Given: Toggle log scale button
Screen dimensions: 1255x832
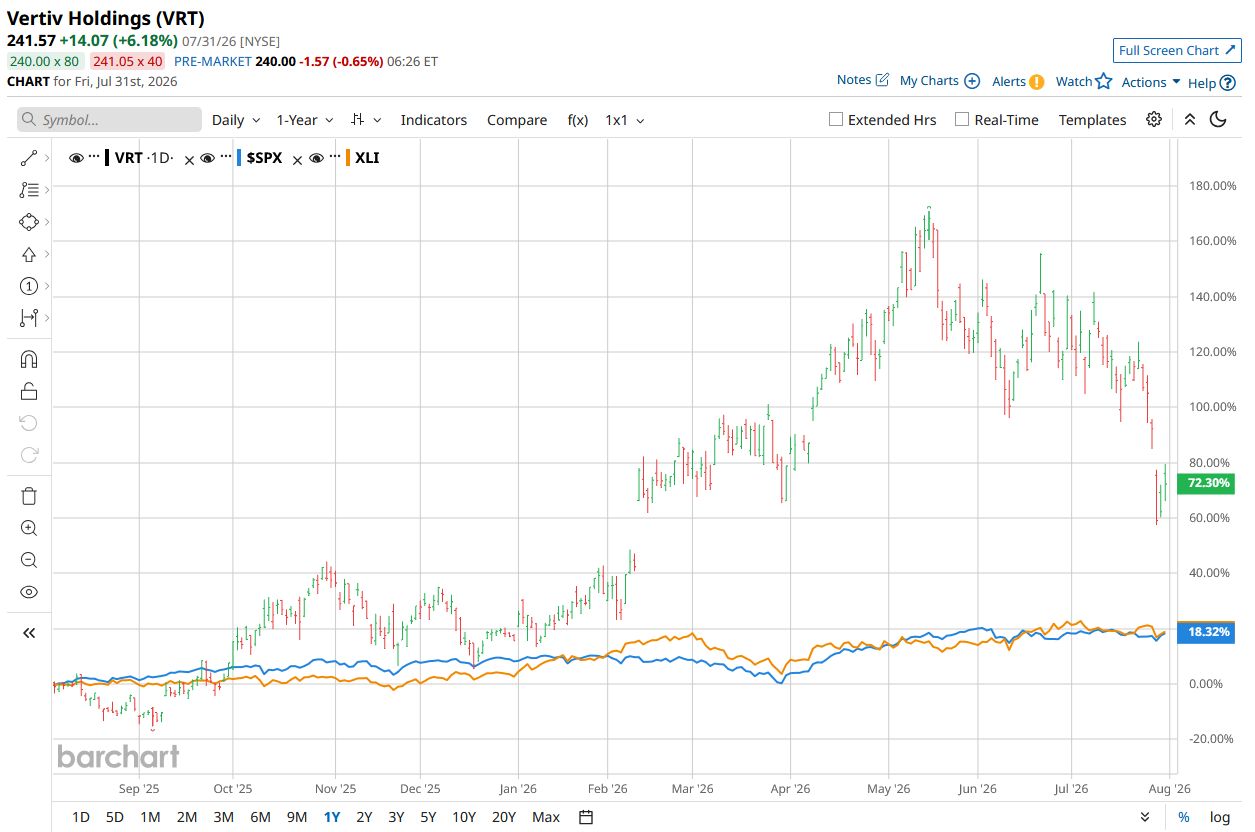Looking at the screenshot, I should tap(1220, 817).
